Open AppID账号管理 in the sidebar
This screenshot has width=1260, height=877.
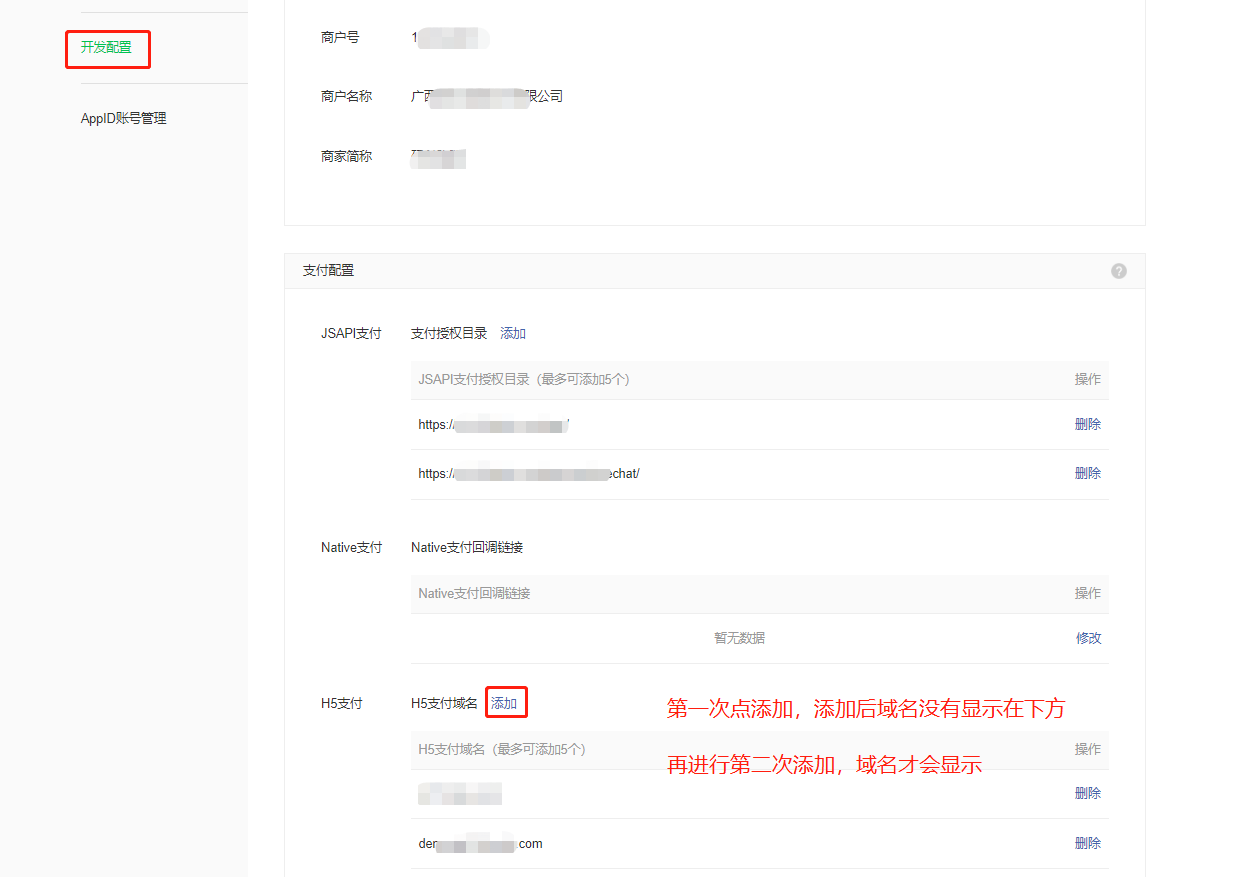click(x=123, y=118)
